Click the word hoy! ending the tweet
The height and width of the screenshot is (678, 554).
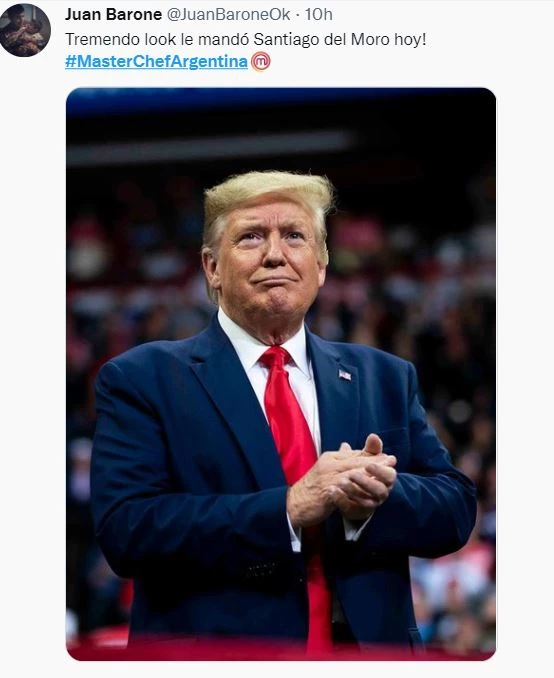click(x=410, y=39)
